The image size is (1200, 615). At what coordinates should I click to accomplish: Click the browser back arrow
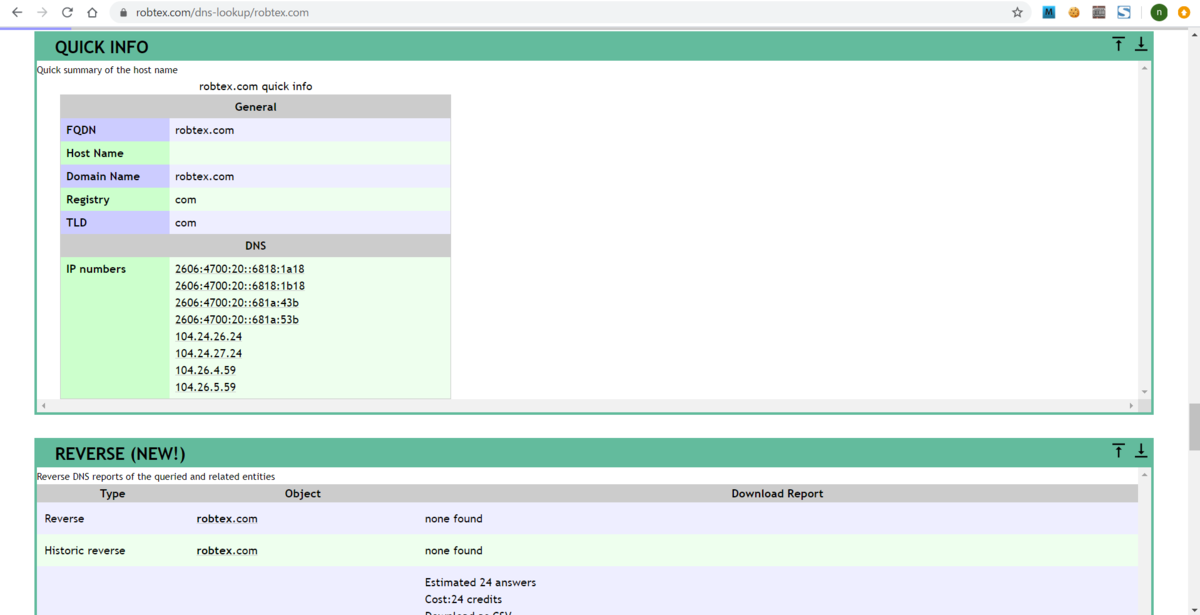tap(16, 13)
